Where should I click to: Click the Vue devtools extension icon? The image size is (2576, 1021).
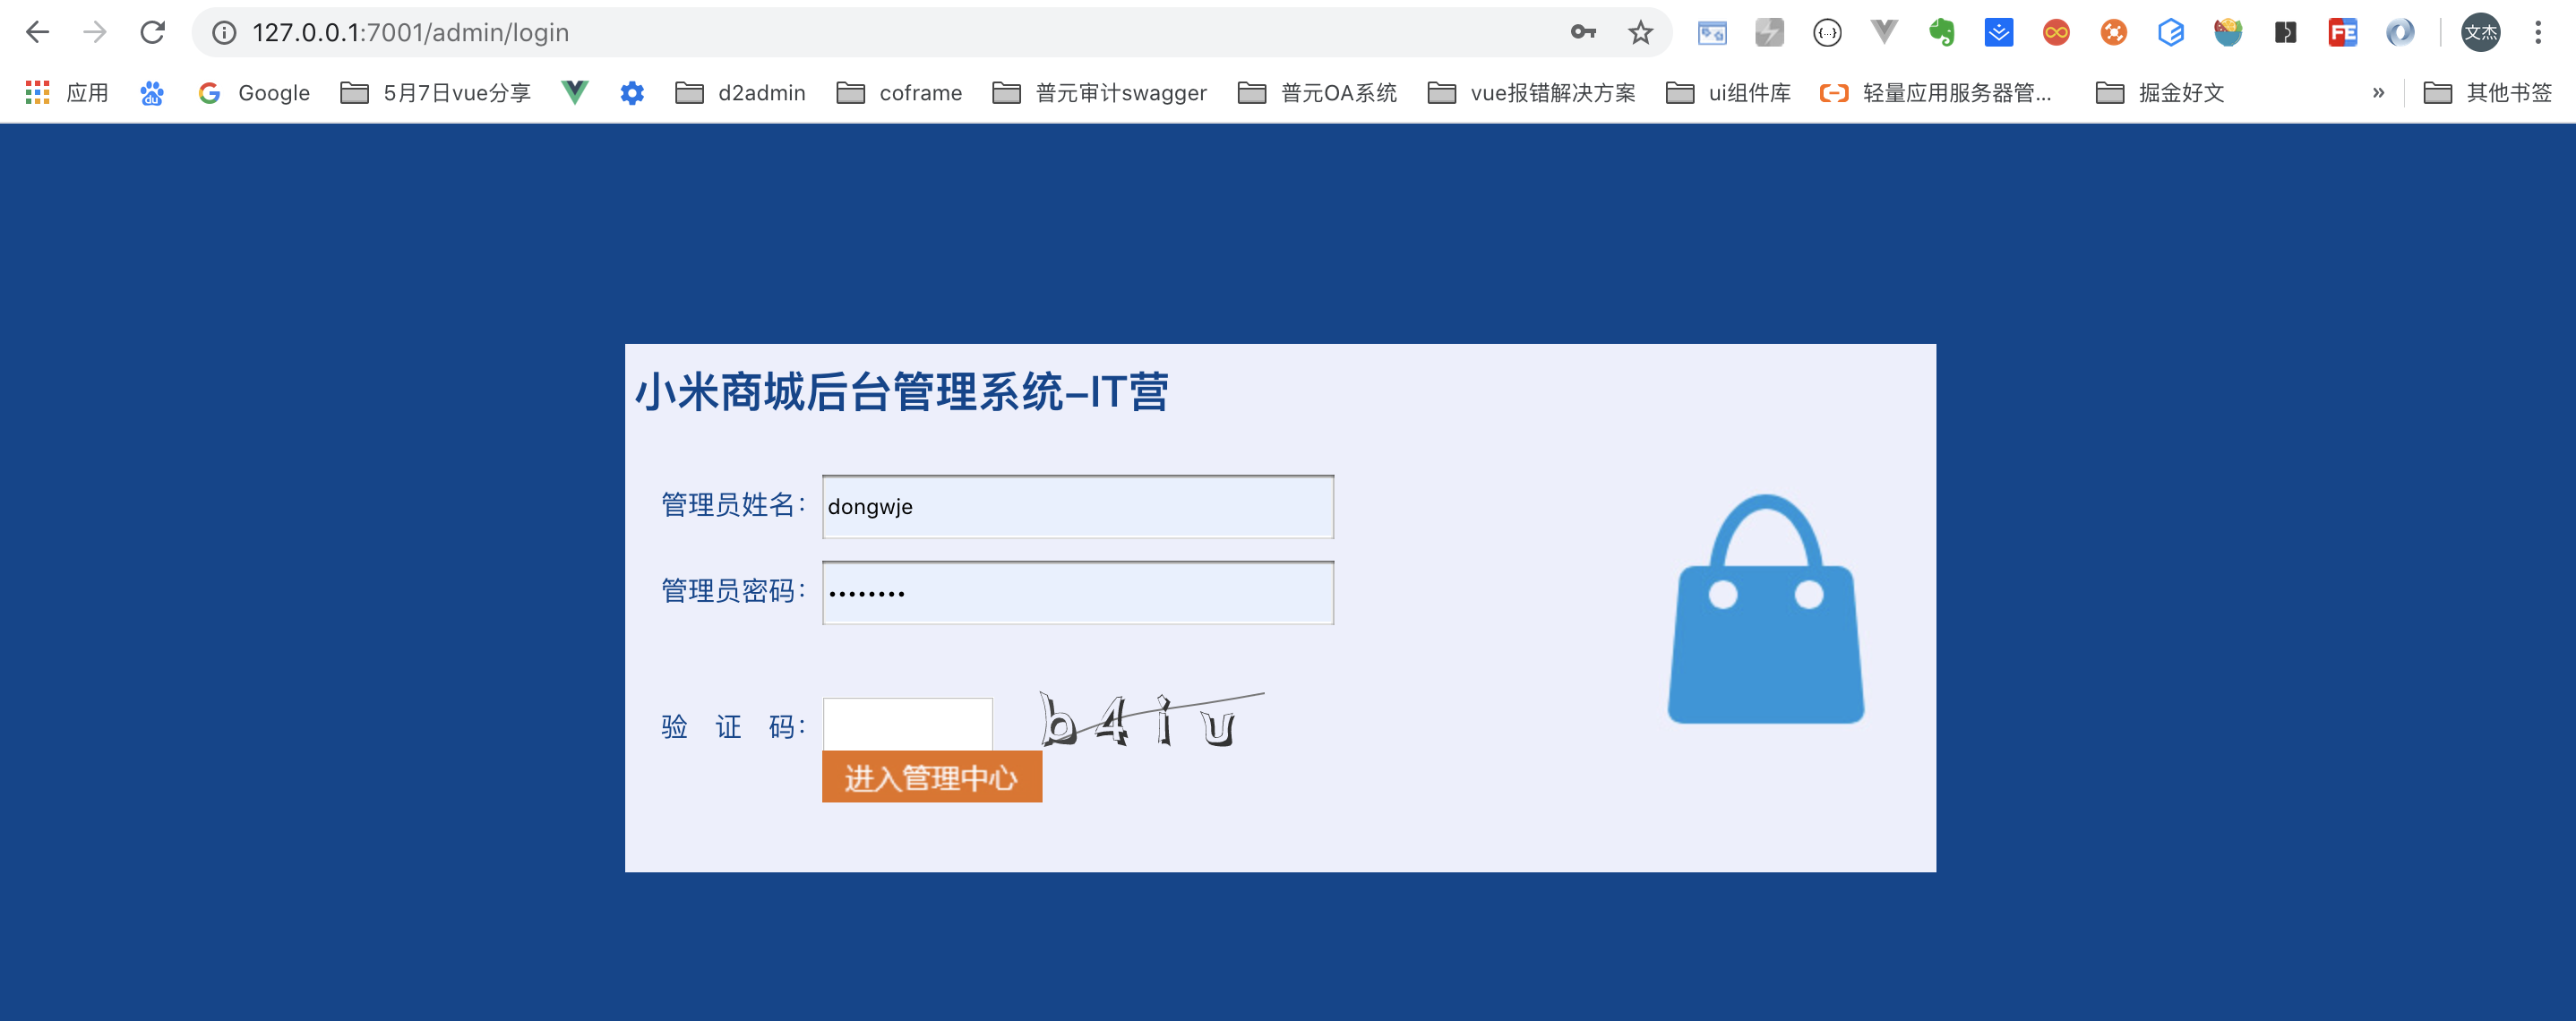tap(1884, 33)
